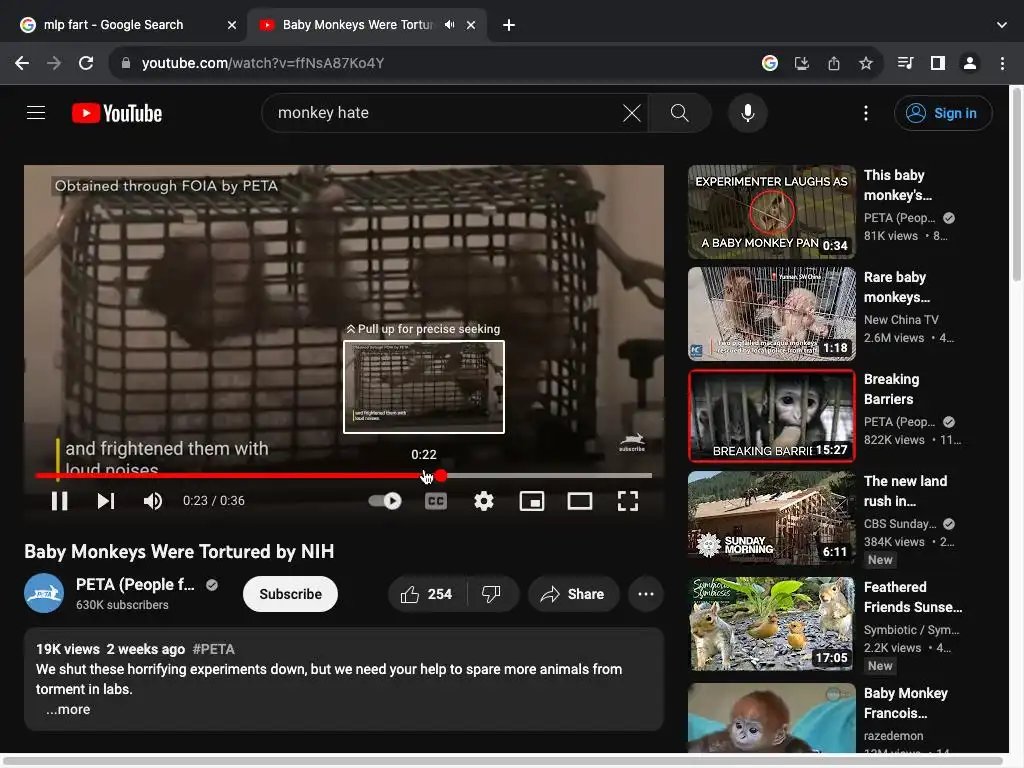Click the seek preview thumbnail in the video
Viewport: 1024px width, 768px height.
(x=424, y=387)
